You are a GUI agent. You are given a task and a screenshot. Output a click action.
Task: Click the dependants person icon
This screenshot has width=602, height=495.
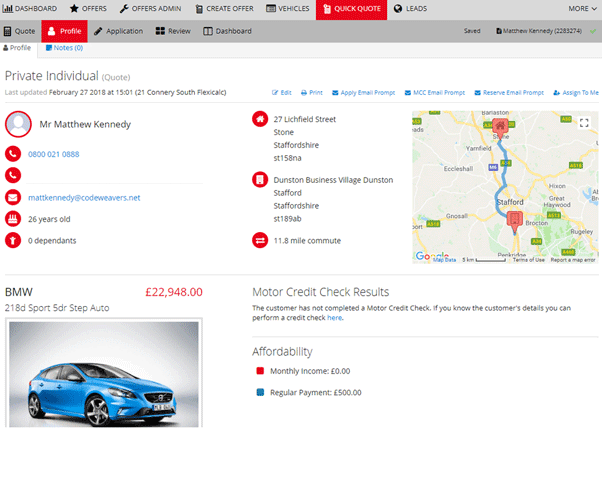pos(13,240)
